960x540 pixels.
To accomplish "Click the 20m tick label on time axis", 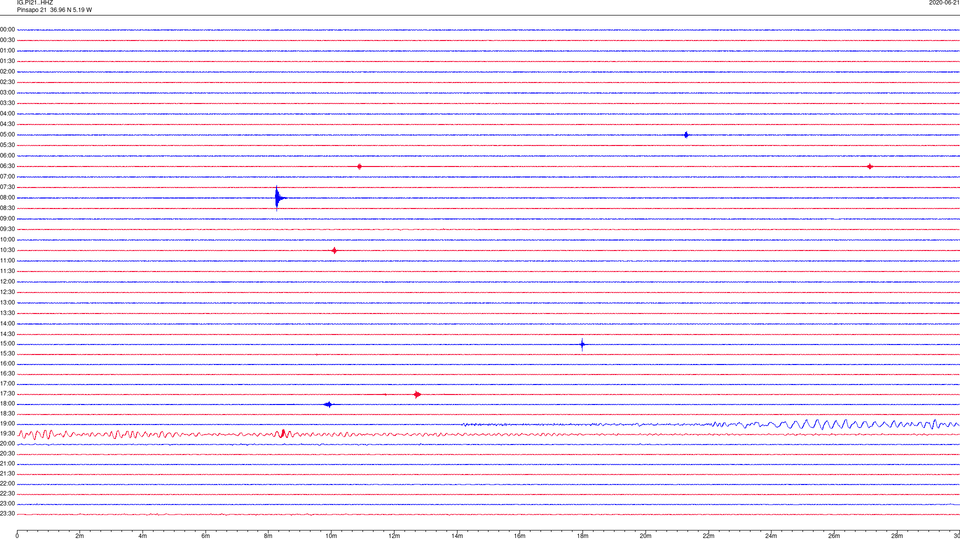I will pyautogui.click(x=645, y=536).
